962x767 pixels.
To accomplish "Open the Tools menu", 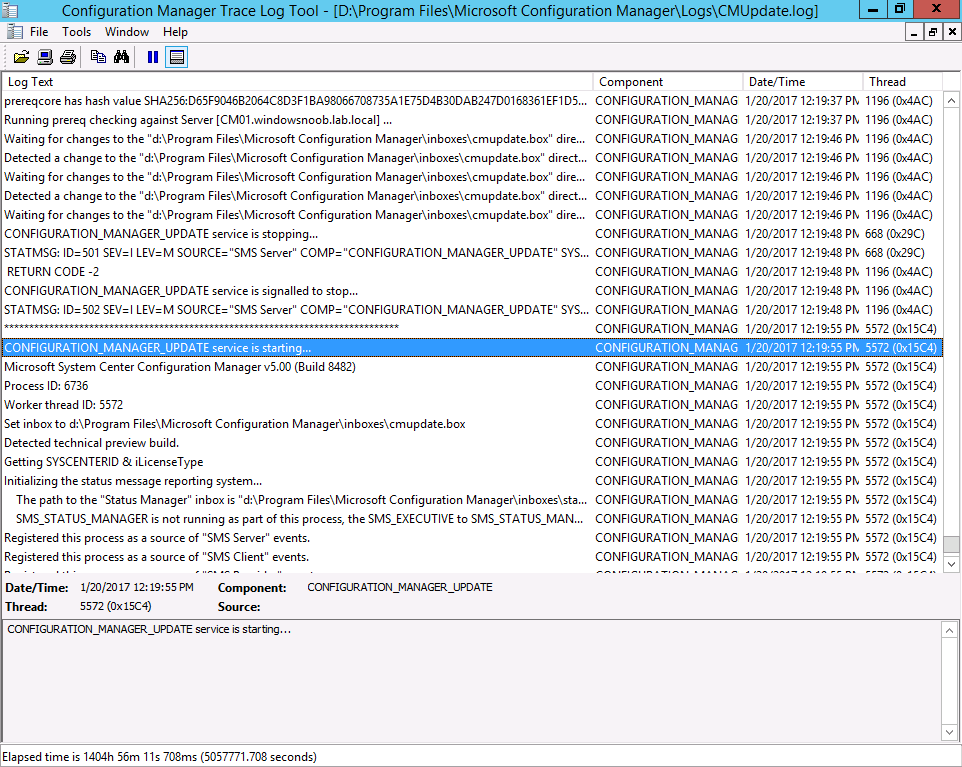I will tap(76, 32).
